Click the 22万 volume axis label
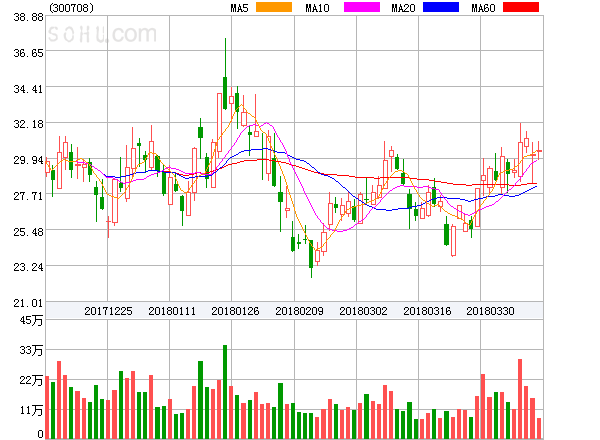 pyautogui.click(x=31, y=380)
